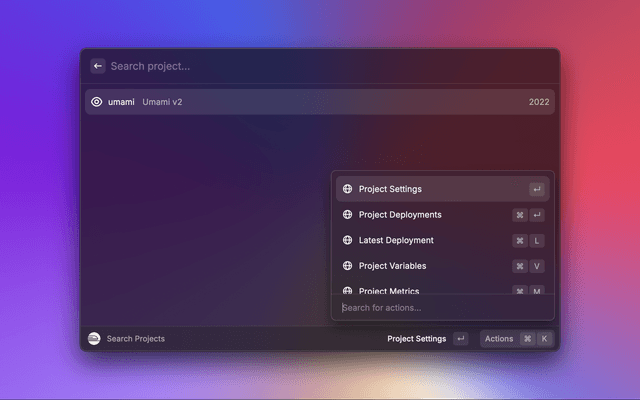Click the globe icon beside Project Deployments
Image resolution: width=640 pixels, height=400 pixels.
tap(347, 215)
